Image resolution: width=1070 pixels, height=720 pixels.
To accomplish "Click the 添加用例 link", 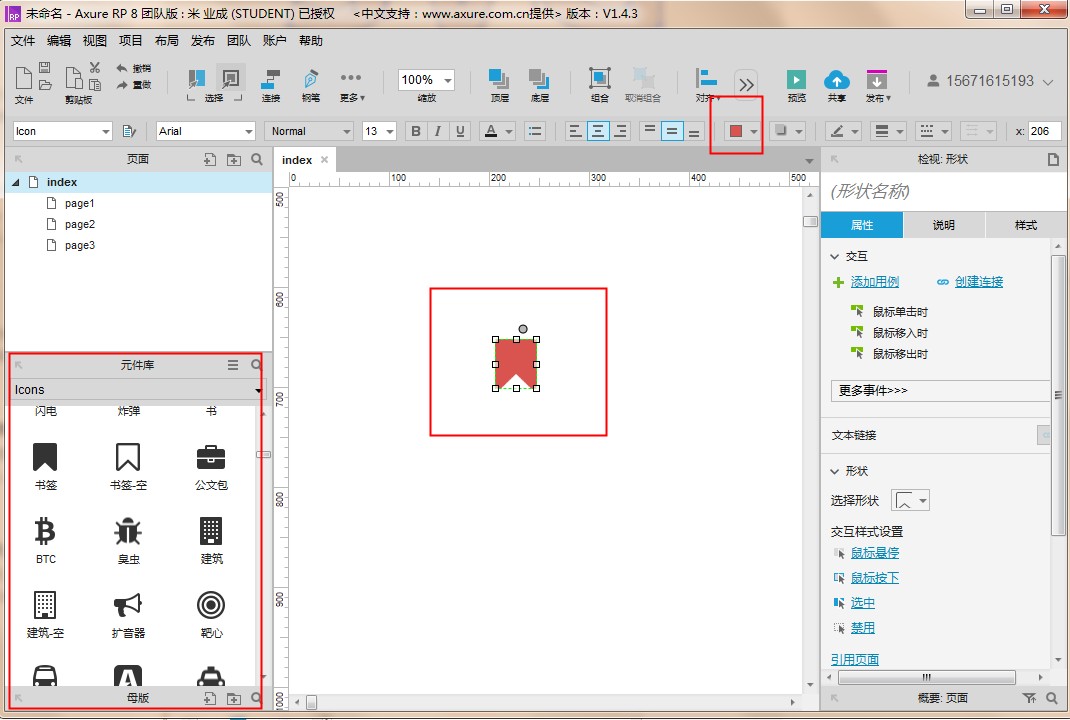I will click(872, 281).
